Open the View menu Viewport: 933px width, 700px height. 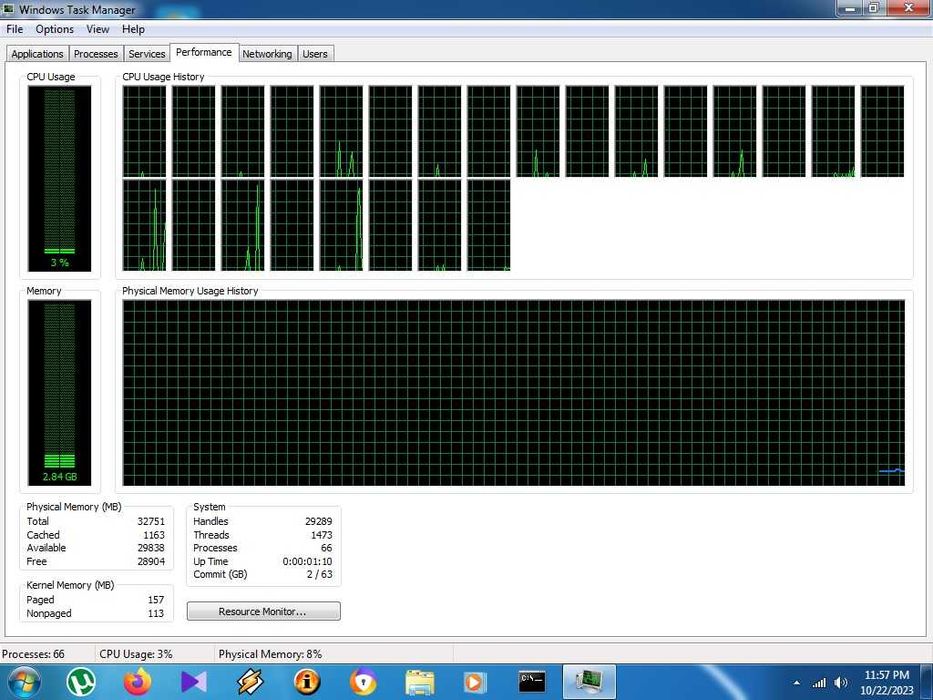coord(98,29)
